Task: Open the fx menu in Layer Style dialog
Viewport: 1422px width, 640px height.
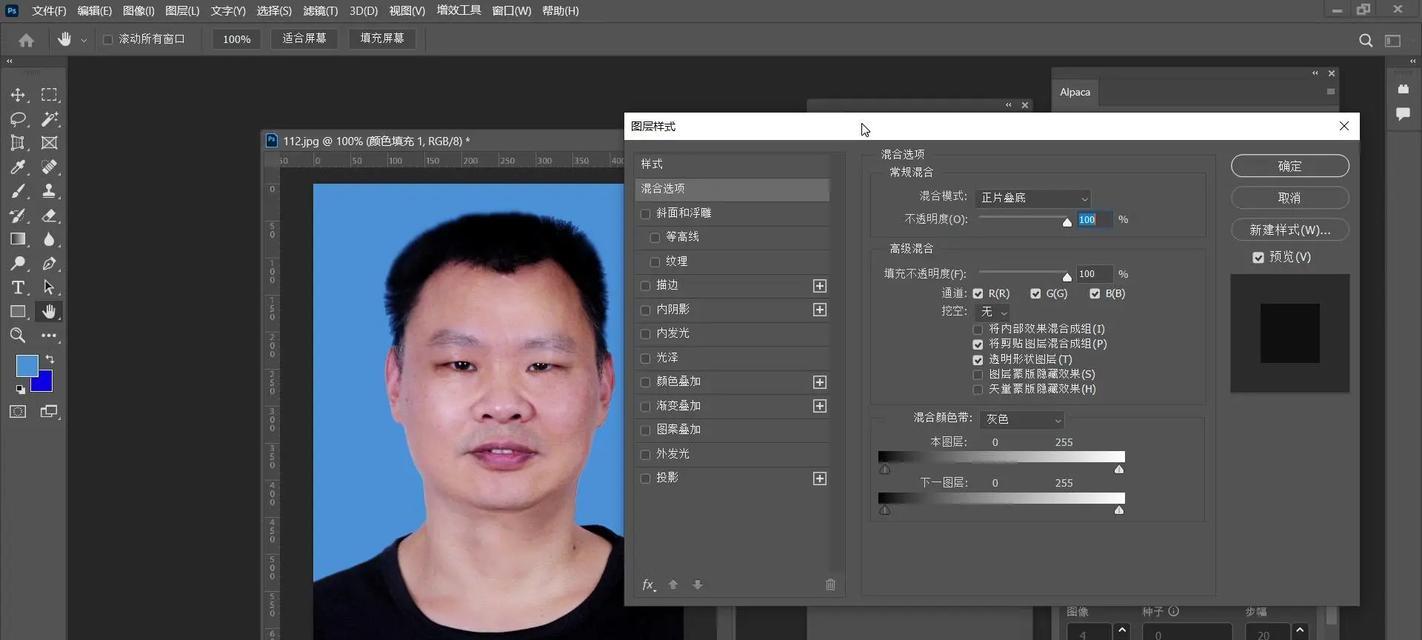Action: click(x=649, y=585)
